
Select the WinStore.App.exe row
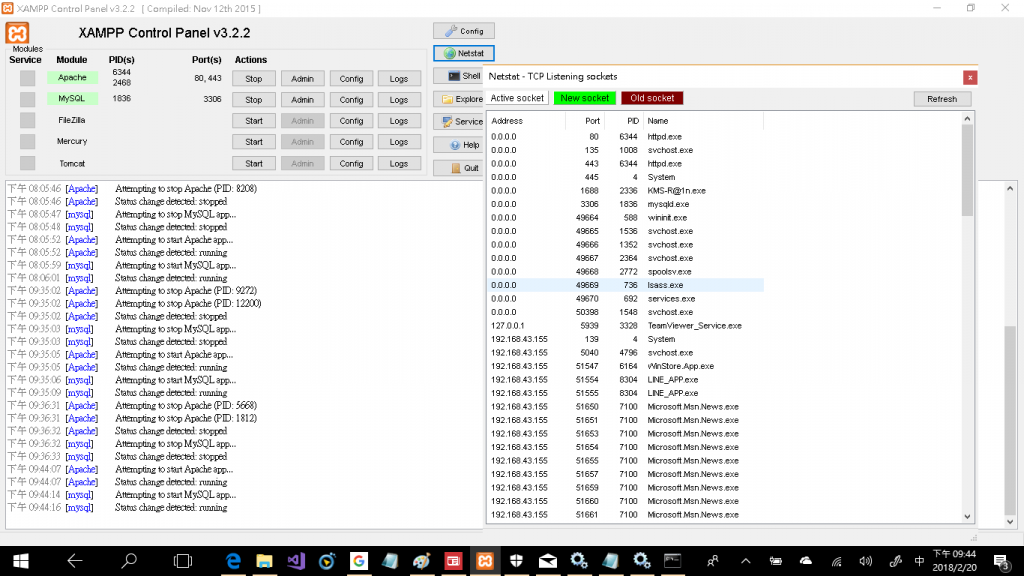pos(626,366)
